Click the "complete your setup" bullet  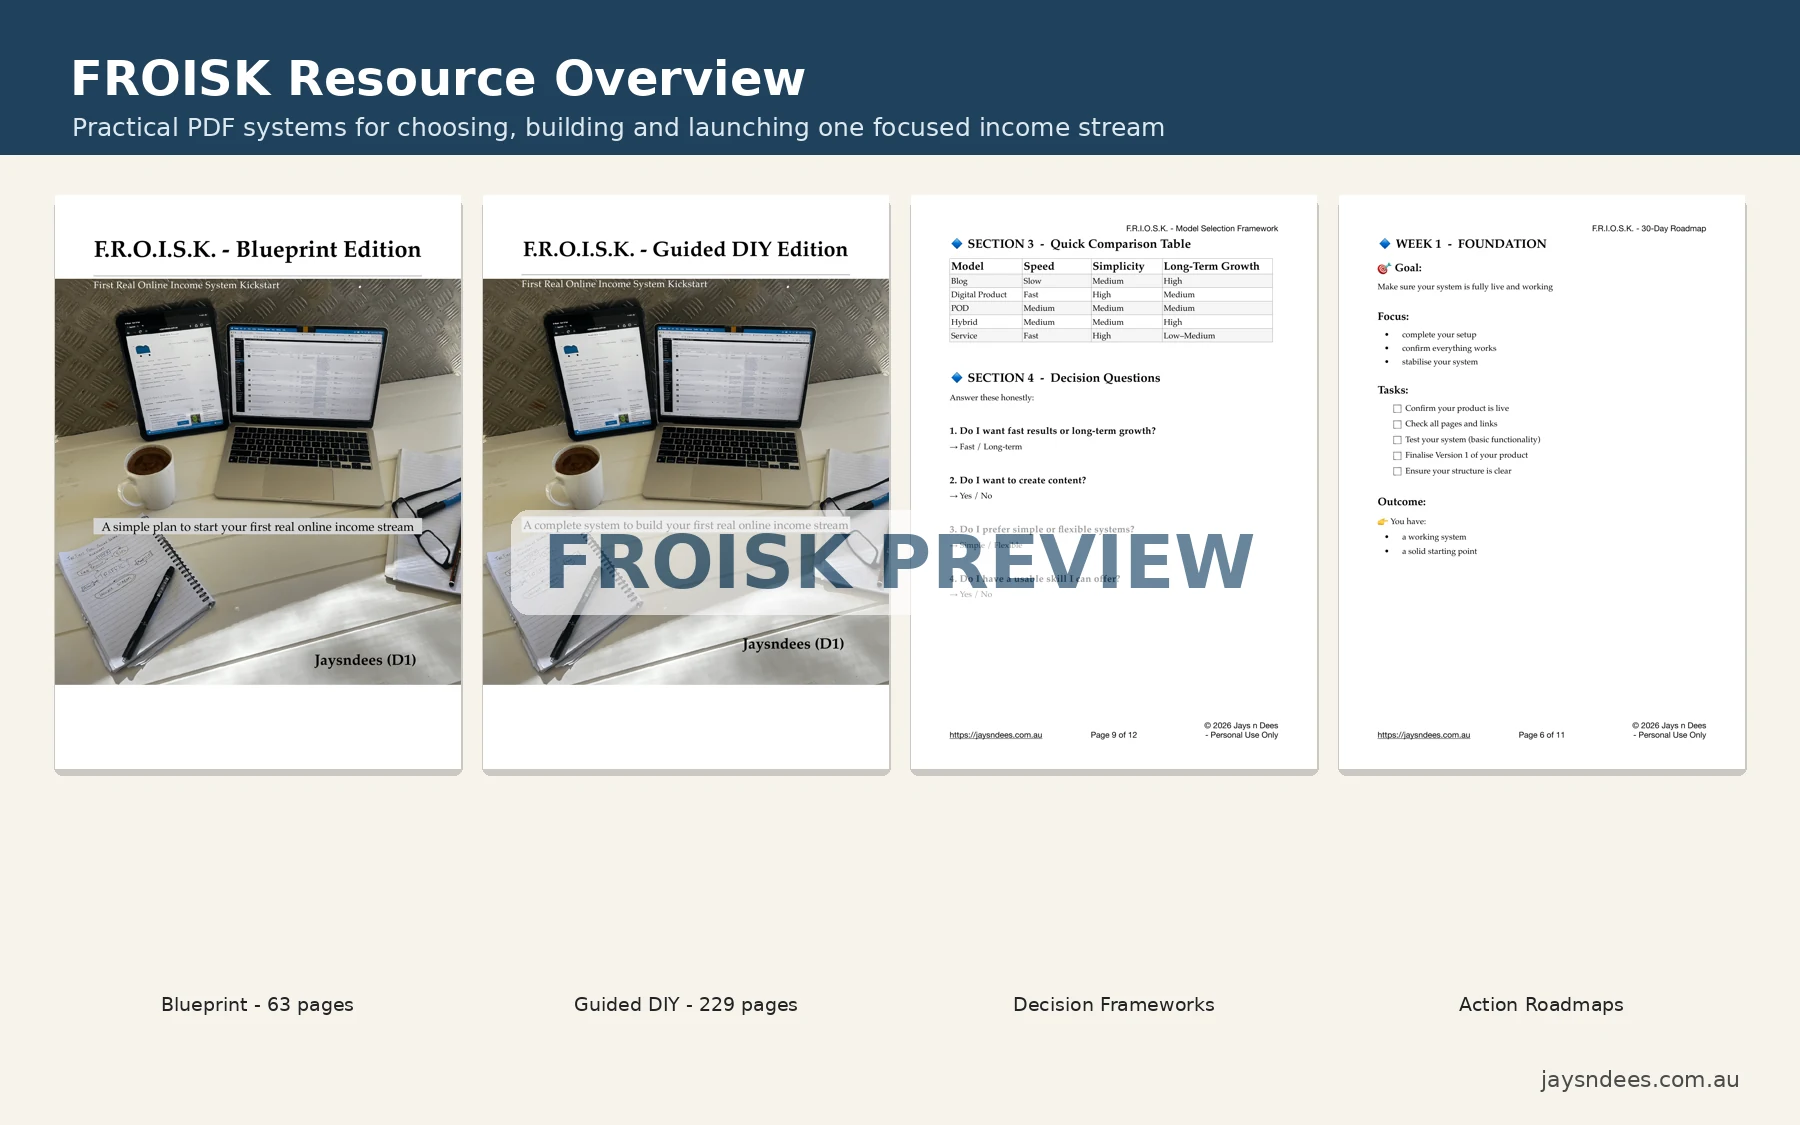coord(1439,335)
